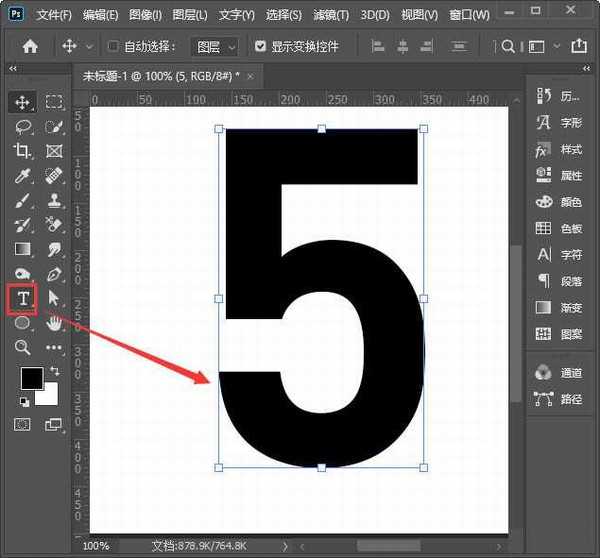The image size is (600, 558).
Task: Toggle Quick Mask mode icon
Action: (22, 424)
